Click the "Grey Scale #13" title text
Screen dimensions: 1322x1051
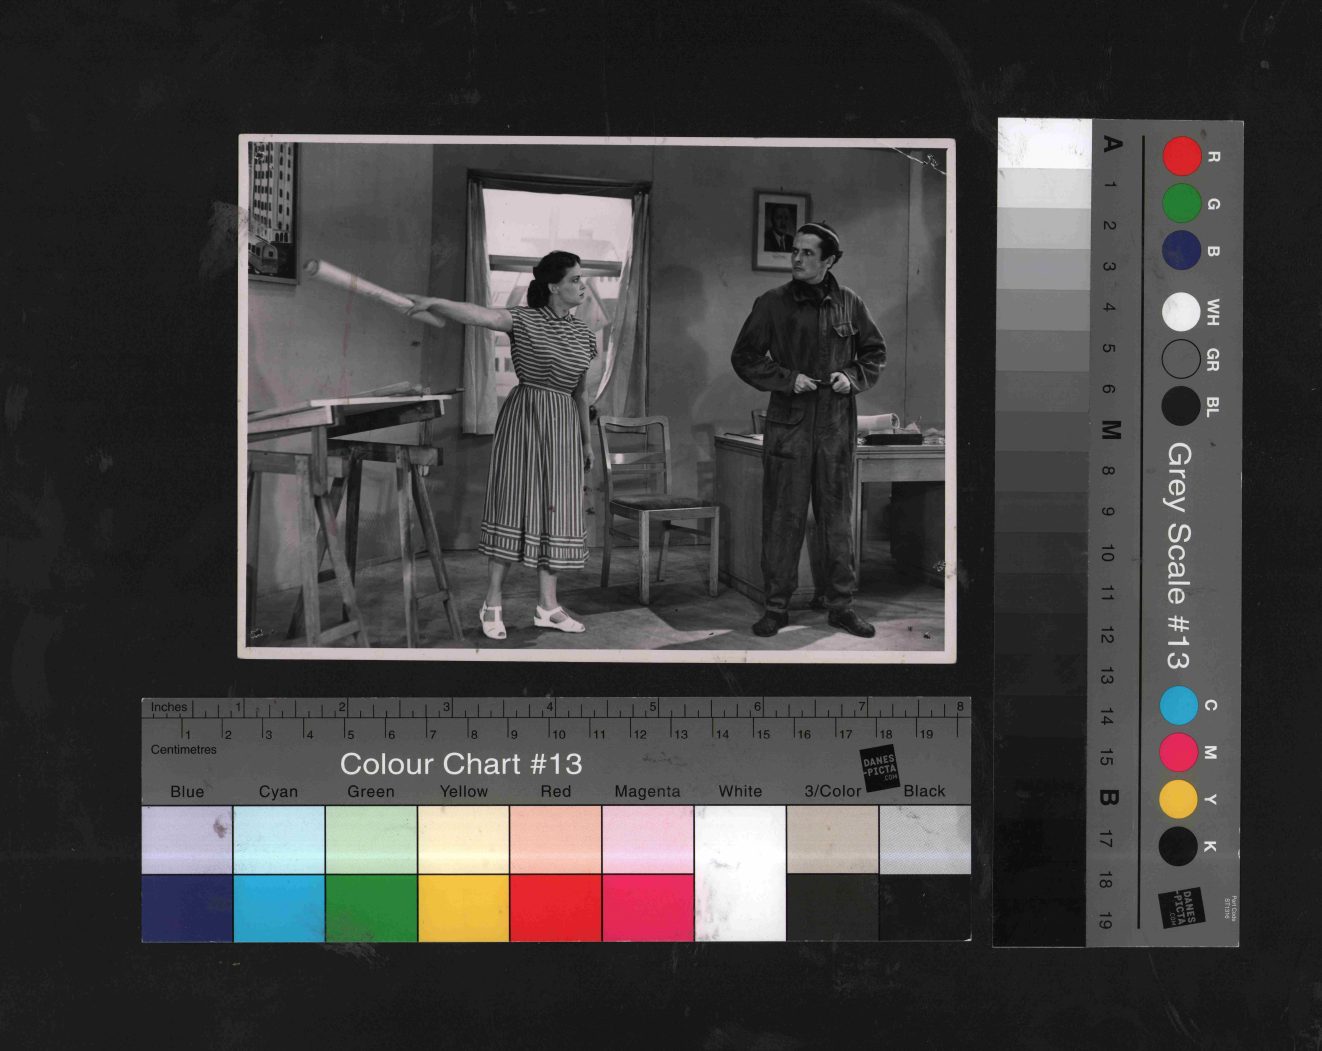click(1180, 556)
